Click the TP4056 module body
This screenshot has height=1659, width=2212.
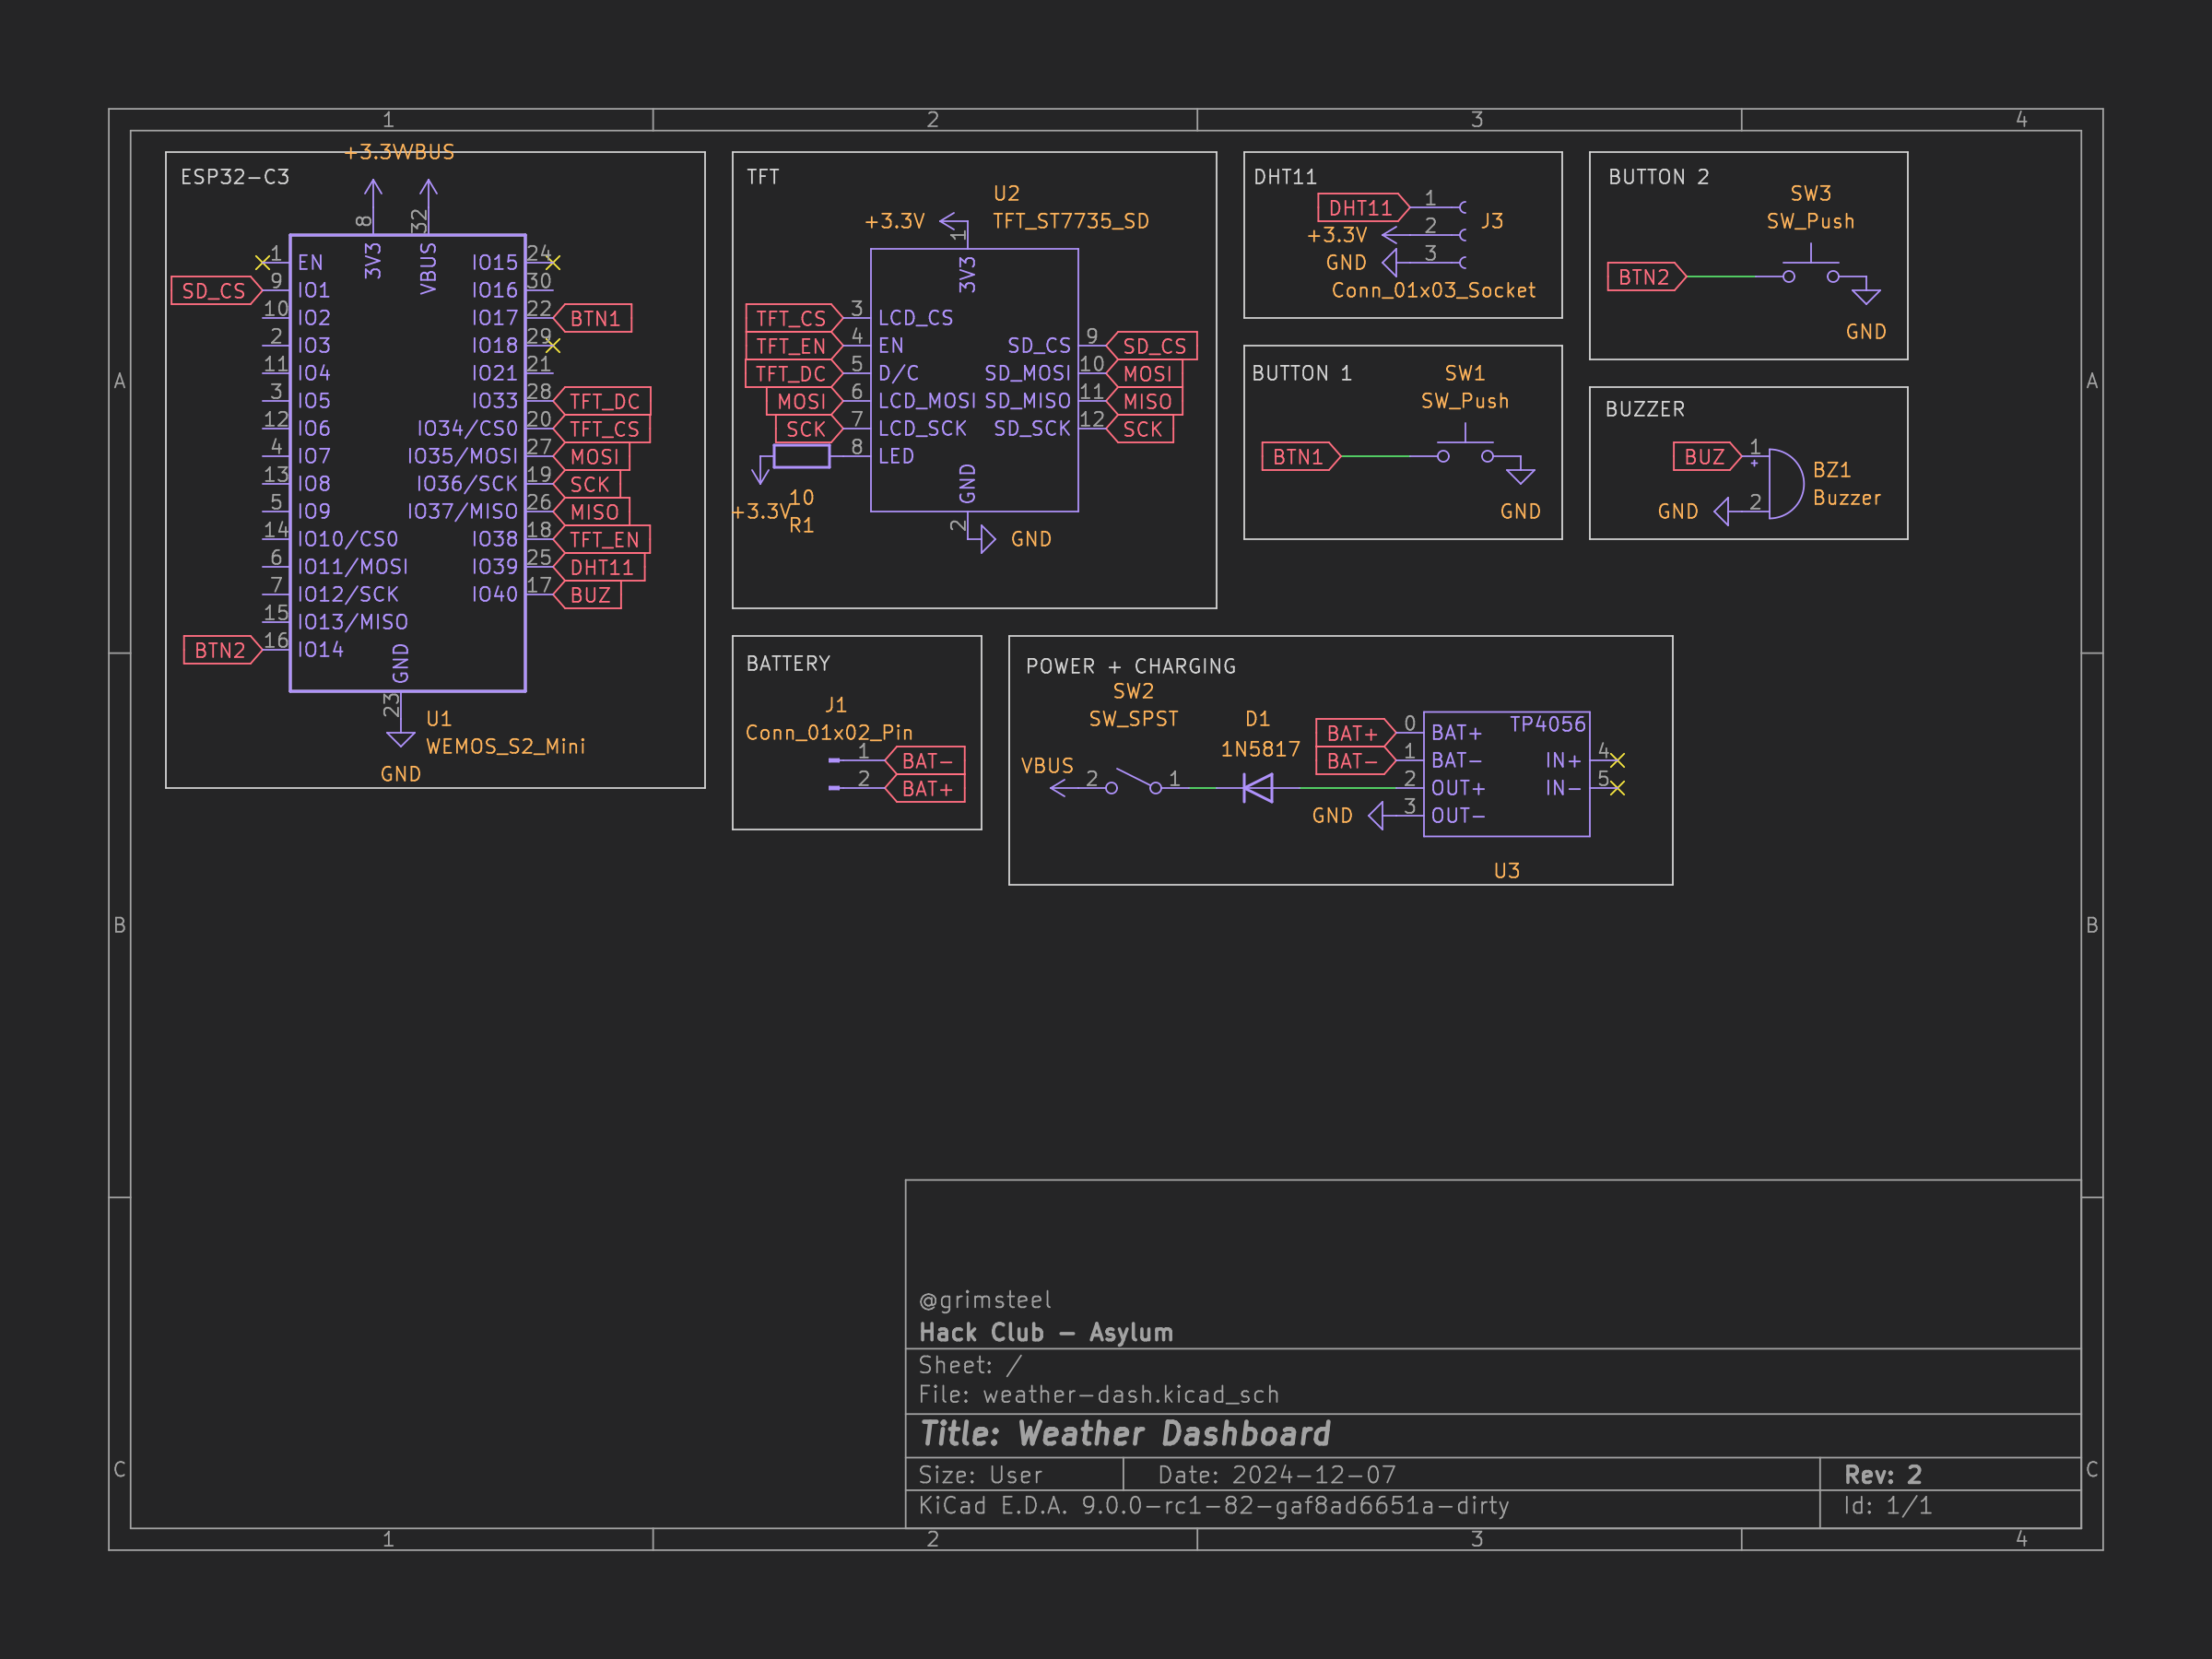1506,774
